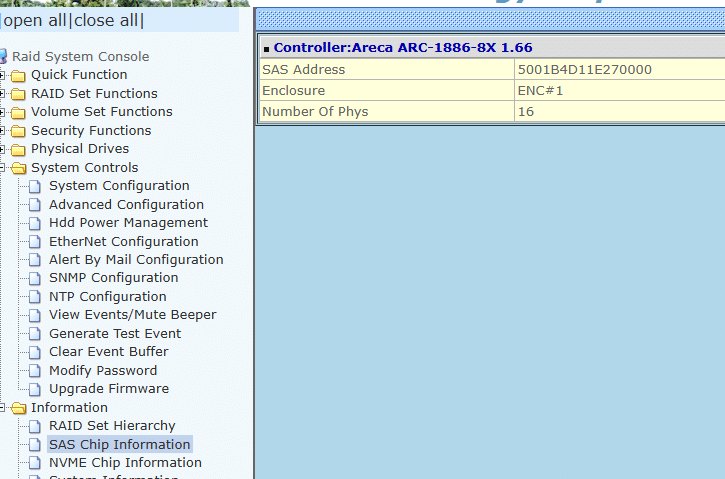
Task: Click the RAID Set Functions folder icon
Action: [18, 94]
